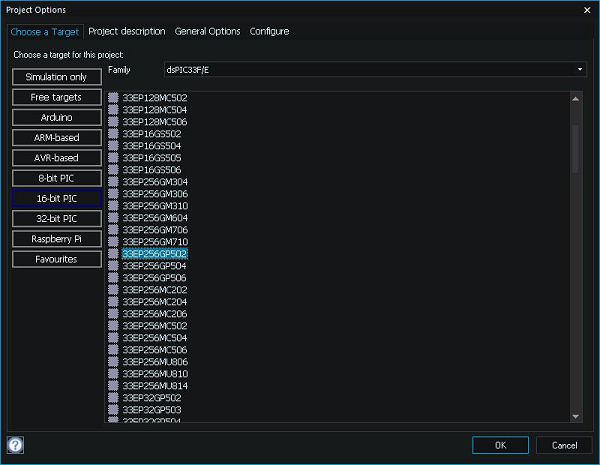Image resolution: width=600 pixels, height=465 pixels.
Task: Select the 33EP32GP502 entry
Action: (x=152, y=398)
